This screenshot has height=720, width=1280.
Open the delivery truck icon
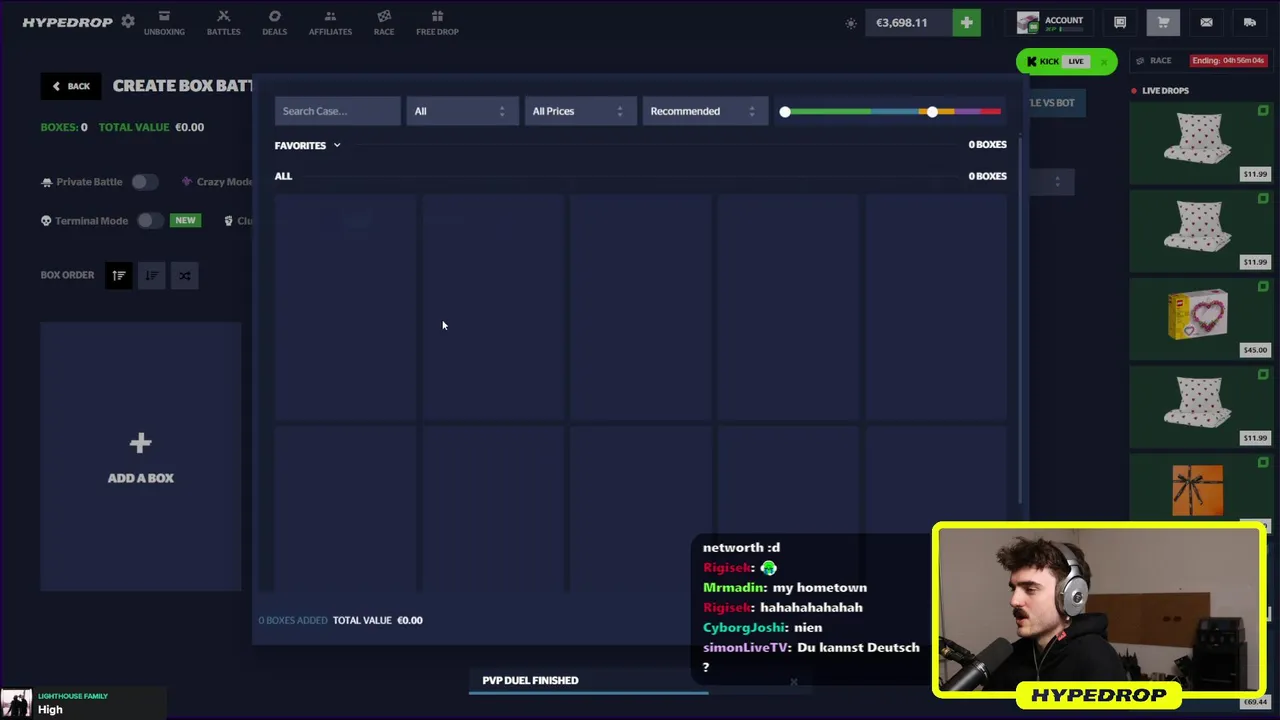coord(1250,22)
